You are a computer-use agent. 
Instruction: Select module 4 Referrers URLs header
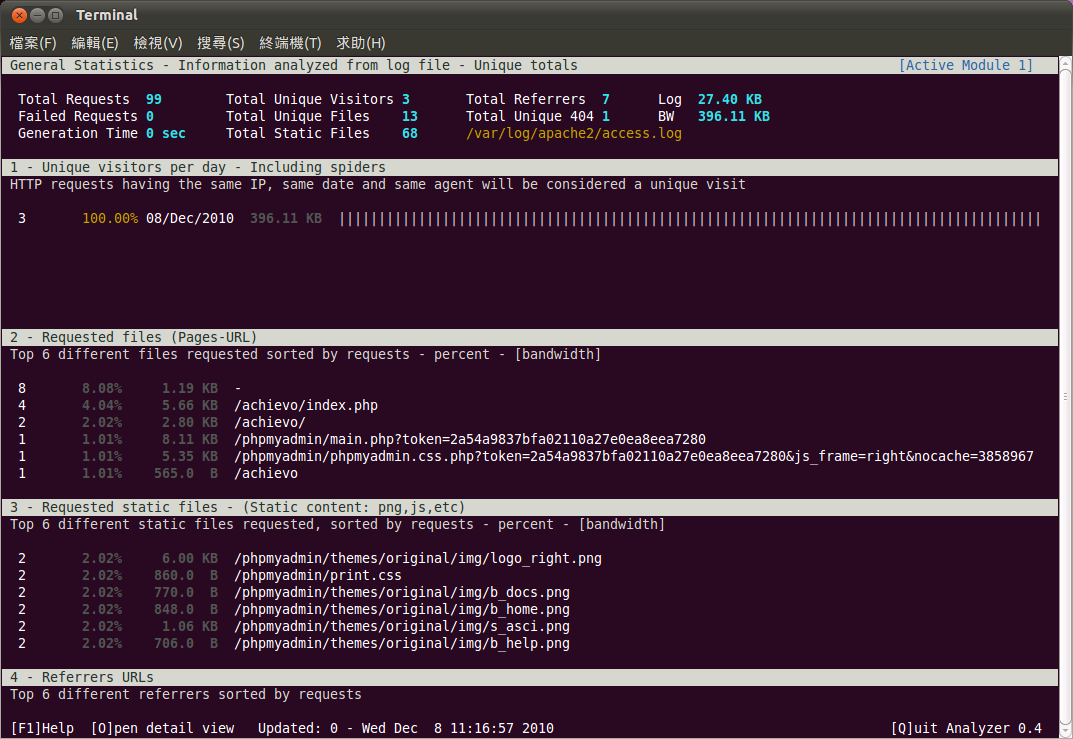point(530,677)
